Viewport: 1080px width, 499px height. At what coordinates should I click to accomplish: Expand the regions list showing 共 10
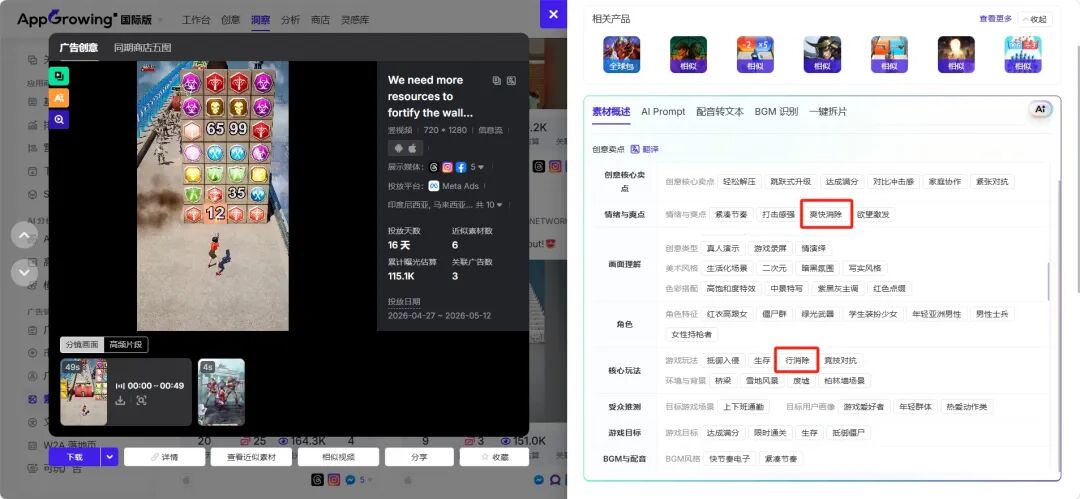pyautogui.click(x=489, y=205)
